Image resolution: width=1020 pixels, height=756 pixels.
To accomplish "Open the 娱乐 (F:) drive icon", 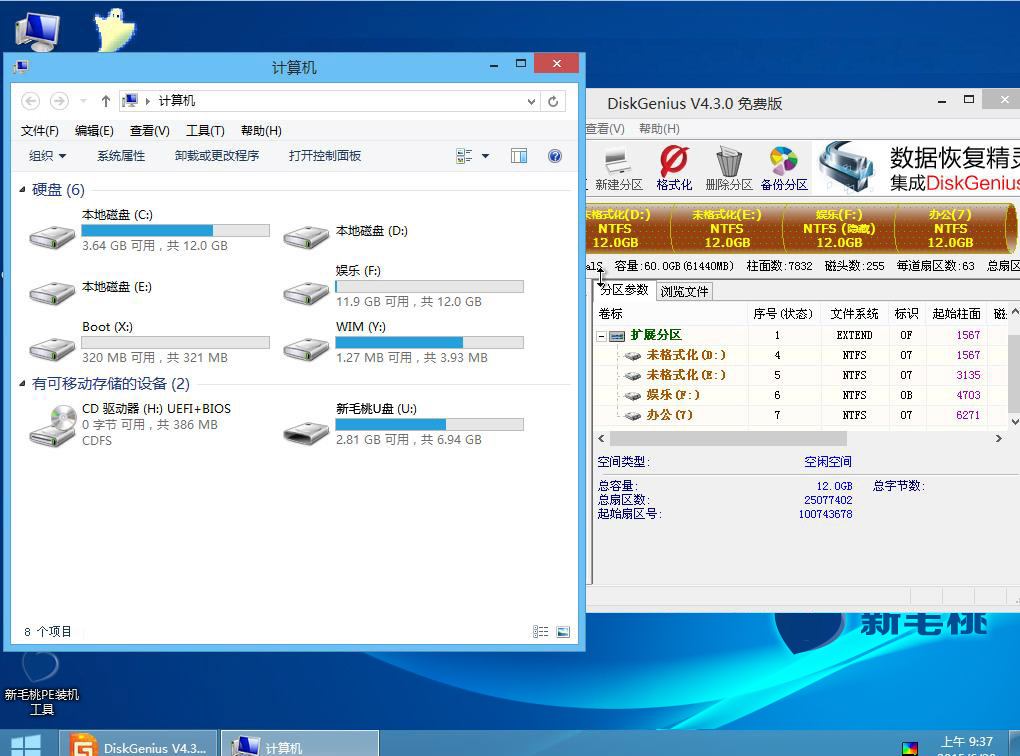I will [306, 292].
